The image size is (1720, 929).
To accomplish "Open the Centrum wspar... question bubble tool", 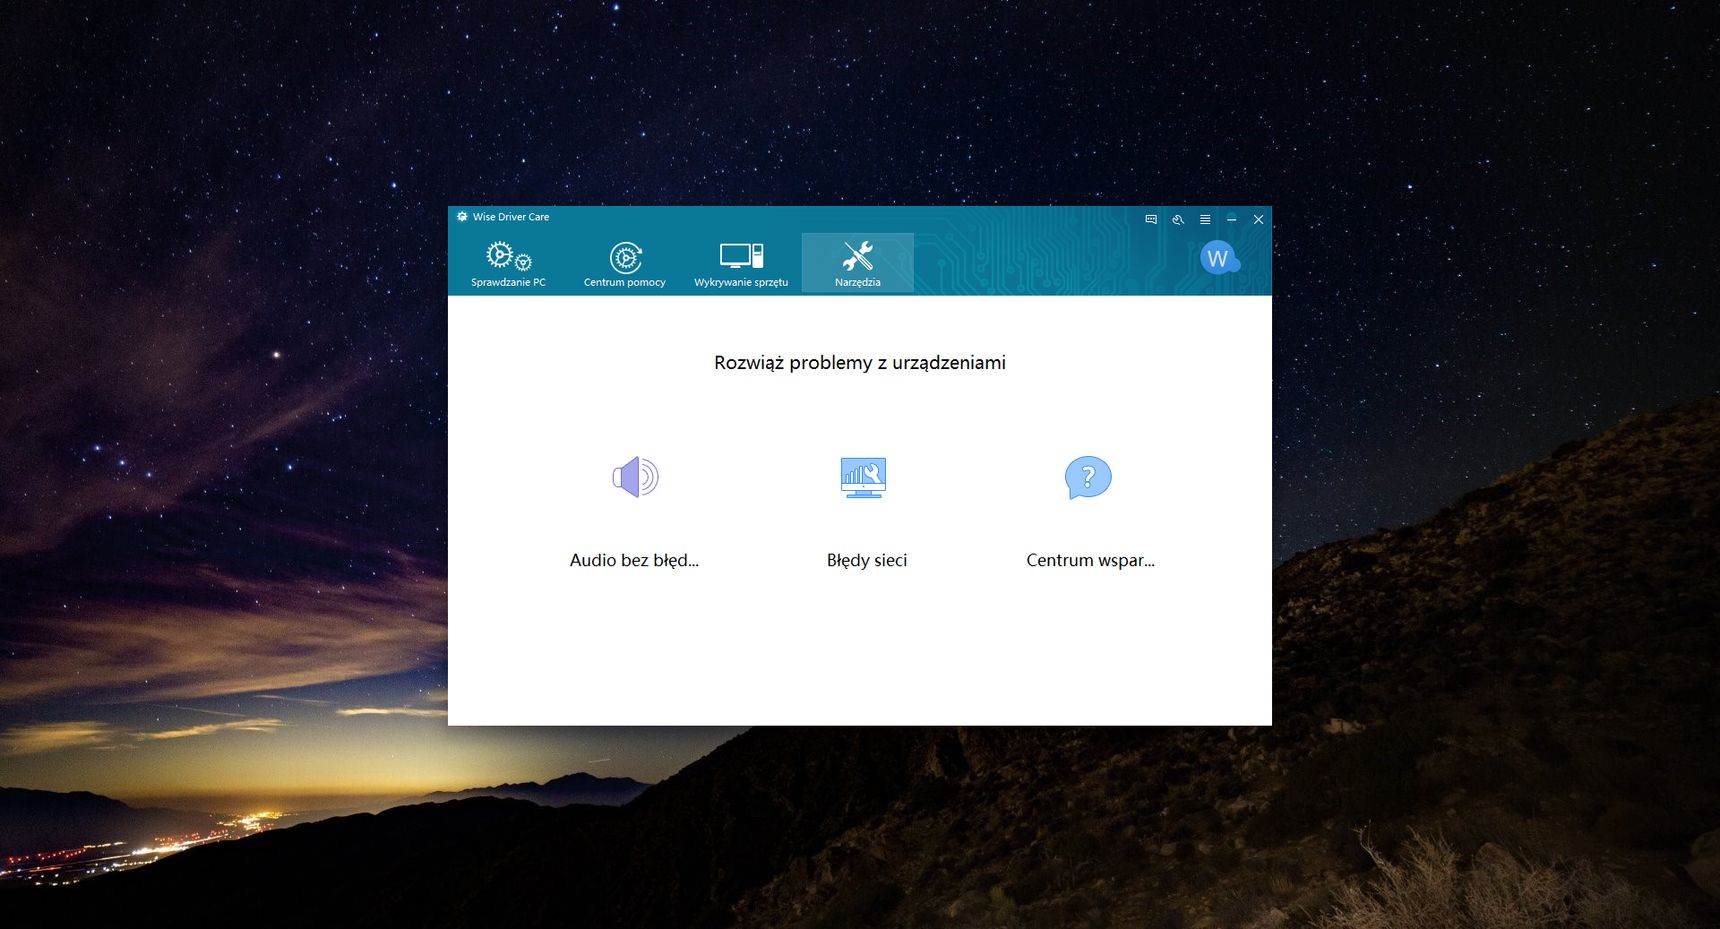I will point(1089,477).
